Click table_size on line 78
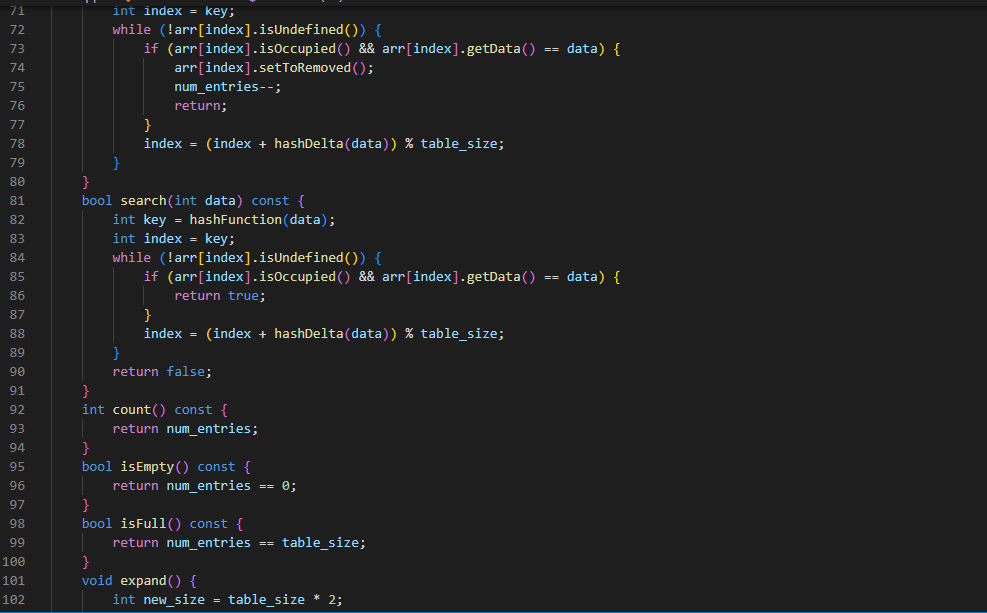This screenshot has height=613, width=987. (459, 143)
